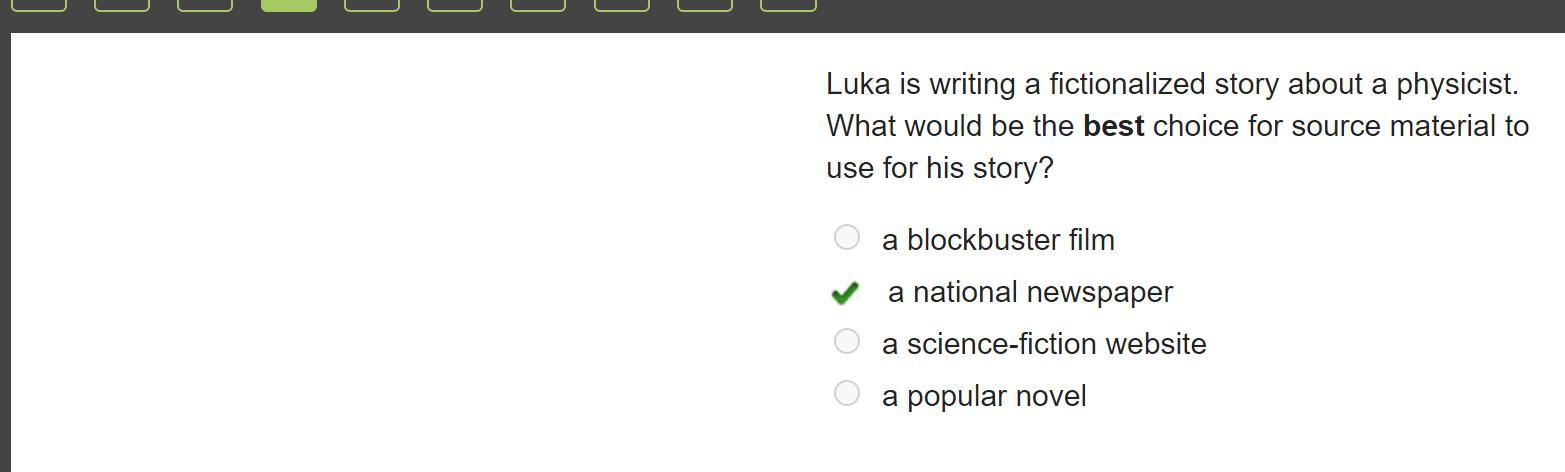Open the seventh question navigation box
Screen dimensions: 1565x472
[538, 5]
